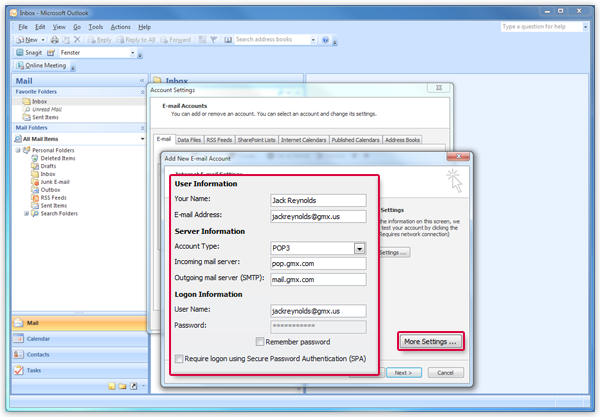Open the Account Type POP3 dropdown
Screen dimensions: 600x417
pyautogui.click(x=359, y=249)
